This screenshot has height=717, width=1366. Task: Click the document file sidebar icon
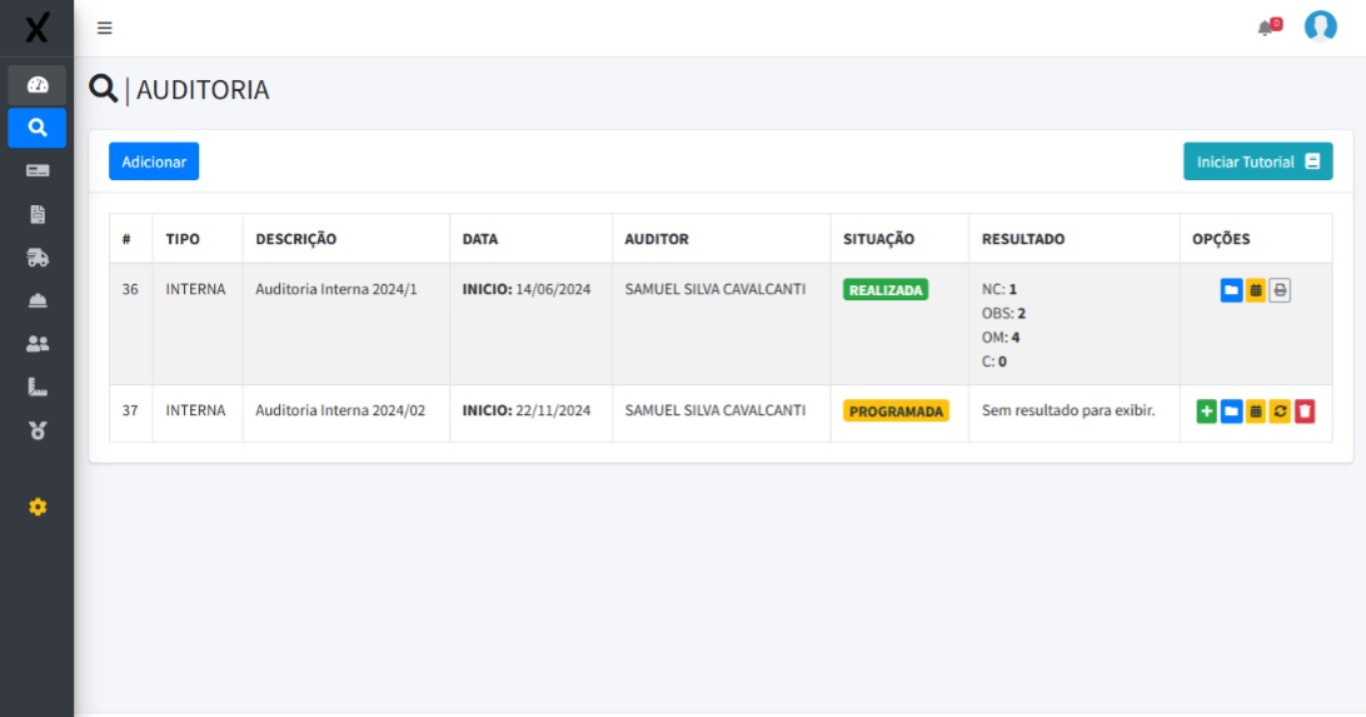[37, 214]
